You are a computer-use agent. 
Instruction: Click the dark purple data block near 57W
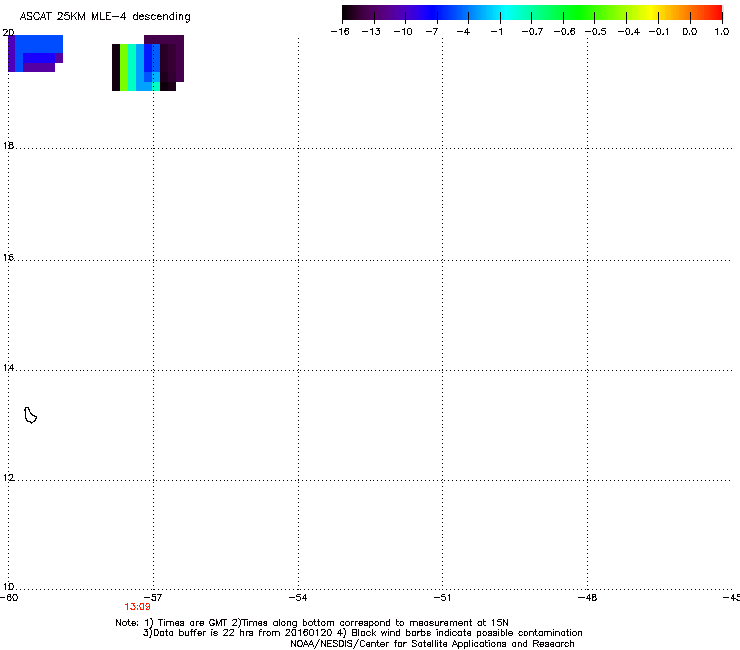coord(170,59)
